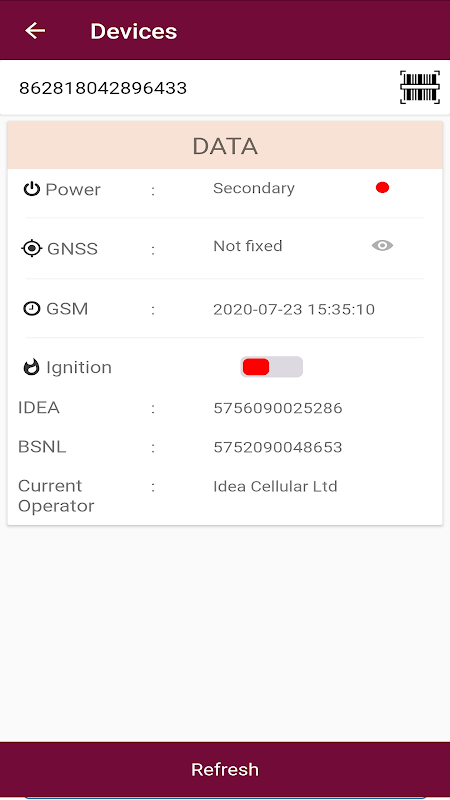Click the Idea Cellular Ltd operator text

click(276, 486)
